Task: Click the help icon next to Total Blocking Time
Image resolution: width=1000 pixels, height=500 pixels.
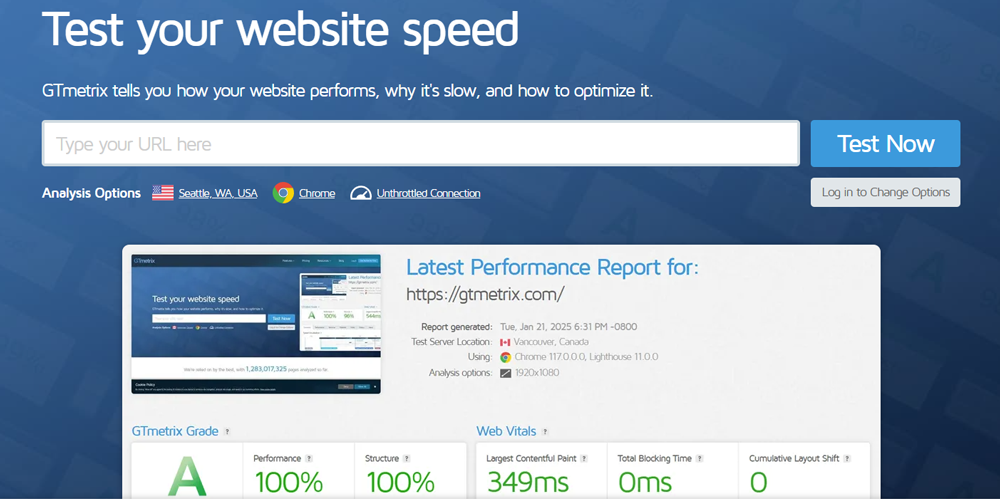Action: coord(700,459)
